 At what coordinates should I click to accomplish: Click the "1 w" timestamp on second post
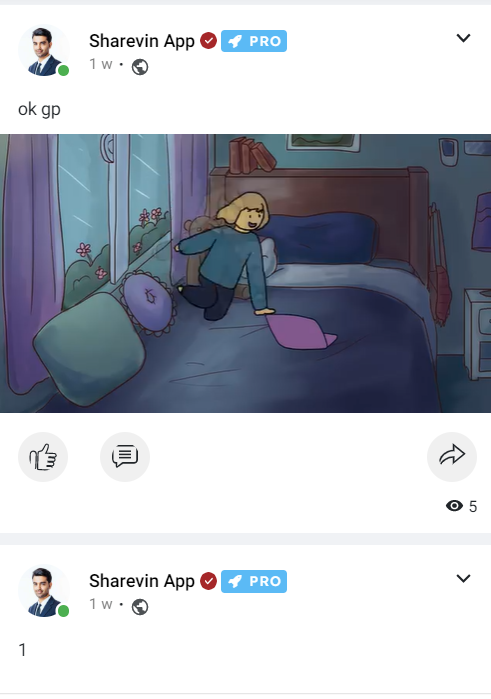tap(101, 604)
